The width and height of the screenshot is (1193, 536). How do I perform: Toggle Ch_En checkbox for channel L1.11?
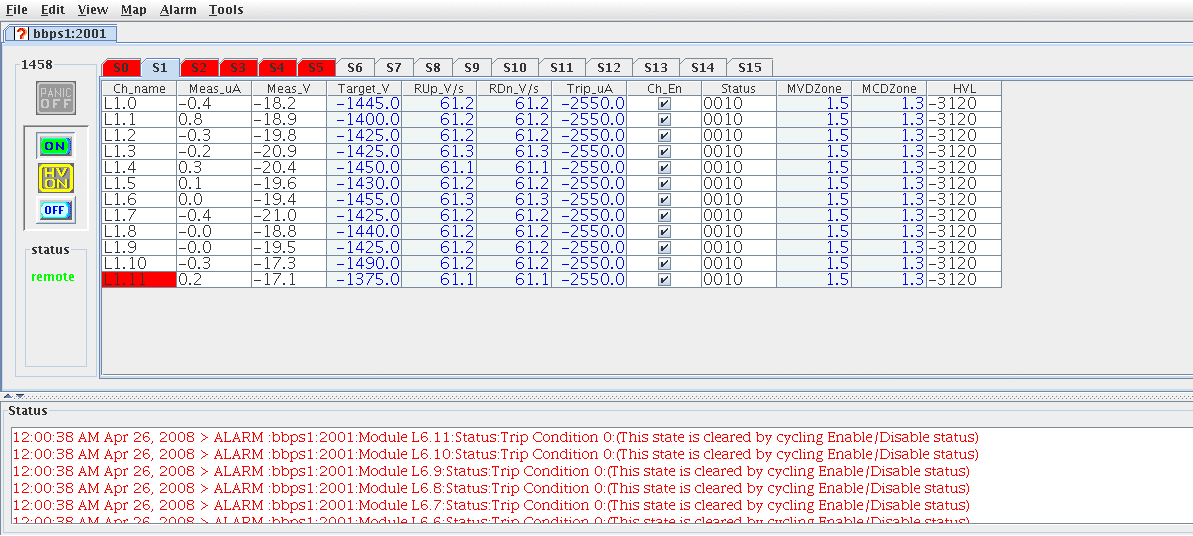(x=664, y=279)
